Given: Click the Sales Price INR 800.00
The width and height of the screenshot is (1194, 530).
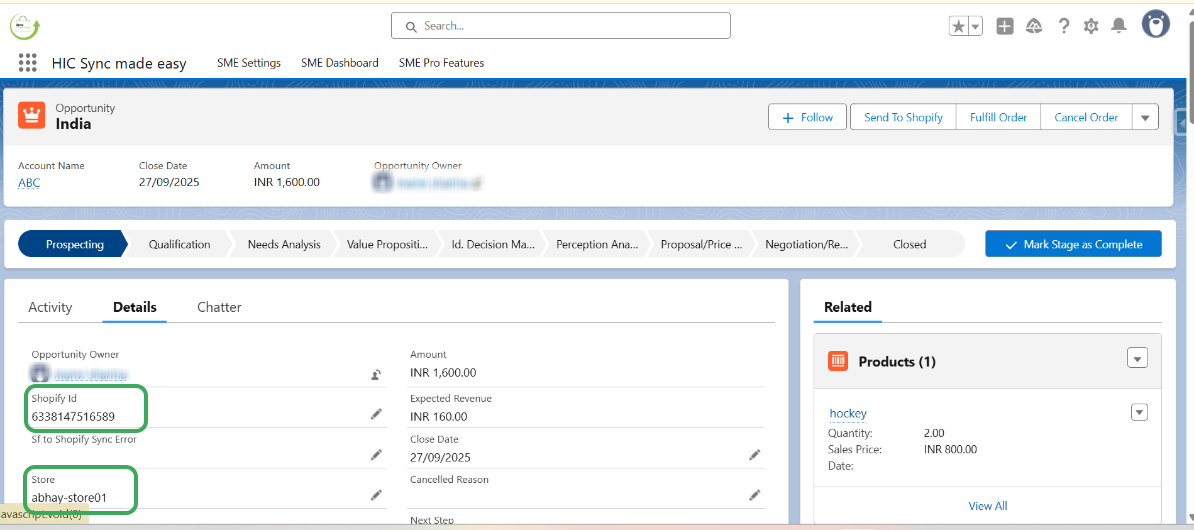Looking at the screenshot, I should tap(950, 449).
